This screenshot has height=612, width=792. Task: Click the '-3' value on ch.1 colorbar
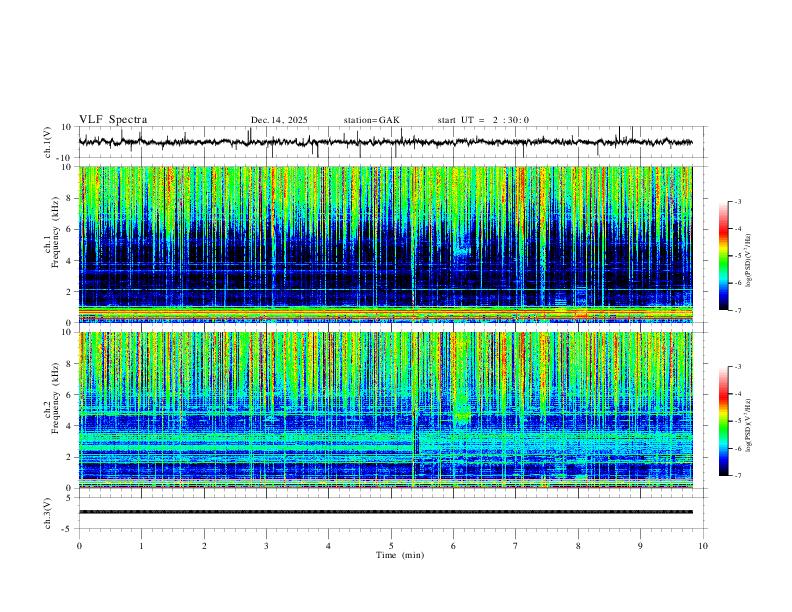[x=737, y=201]
